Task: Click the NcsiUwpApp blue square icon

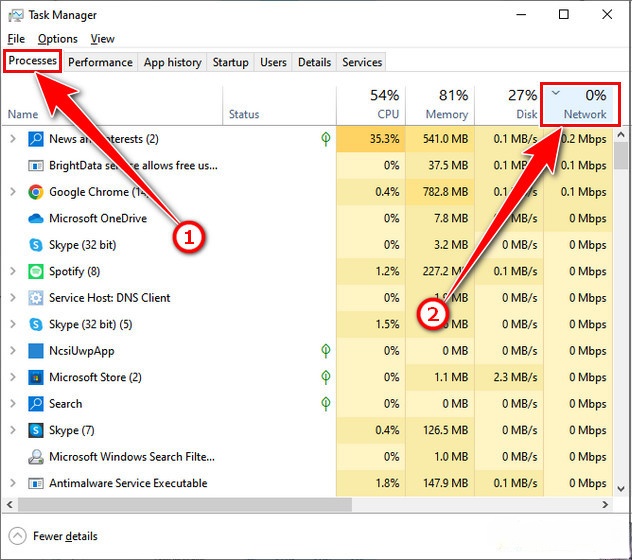Action: 36,351
